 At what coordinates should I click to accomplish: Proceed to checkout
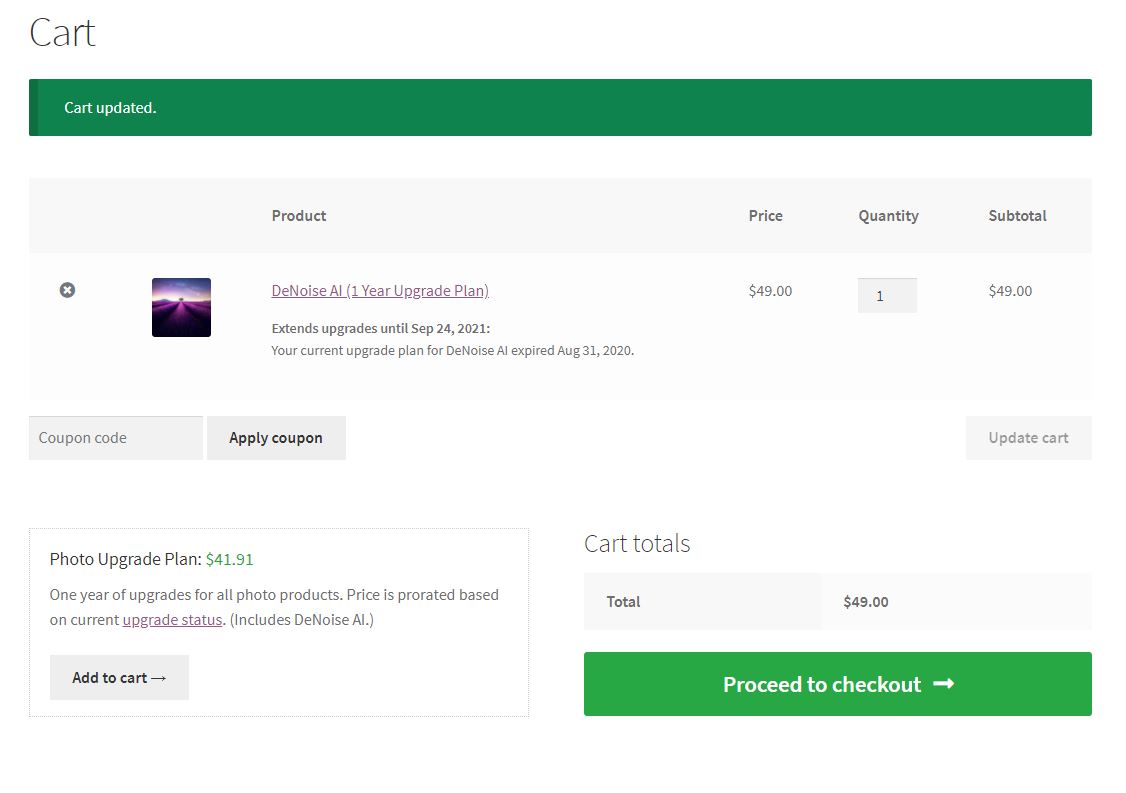(837, 684)
